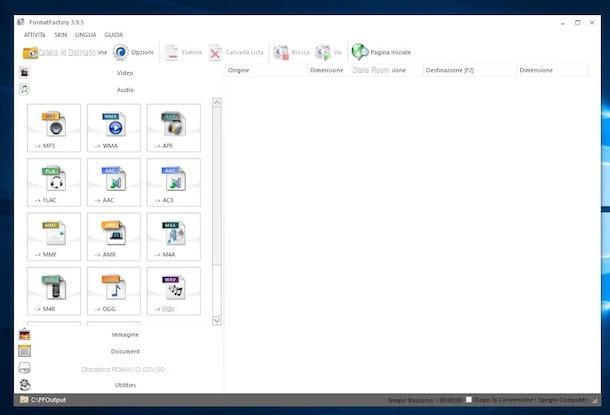Click the Blocca toolbar button
Screen dimensions: 610x415
(291, 52)
